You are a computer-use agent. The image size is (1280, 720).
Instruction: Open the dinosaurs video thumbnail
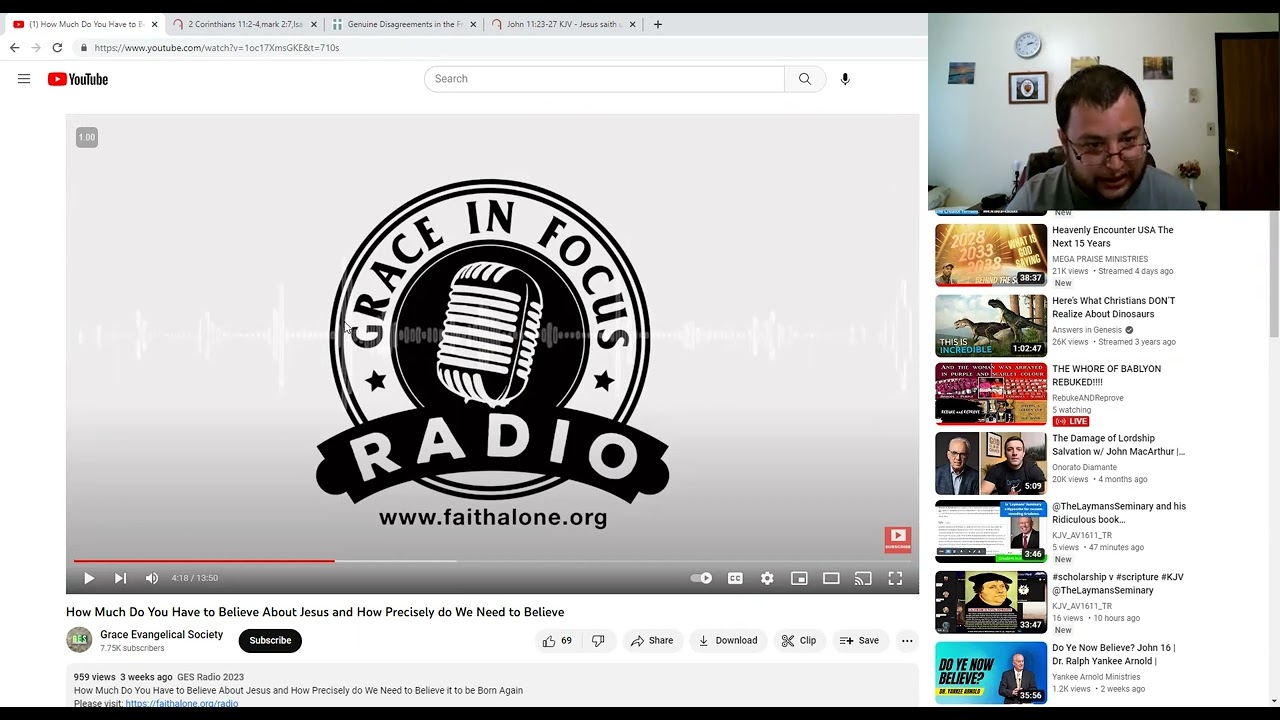(991, 326)
